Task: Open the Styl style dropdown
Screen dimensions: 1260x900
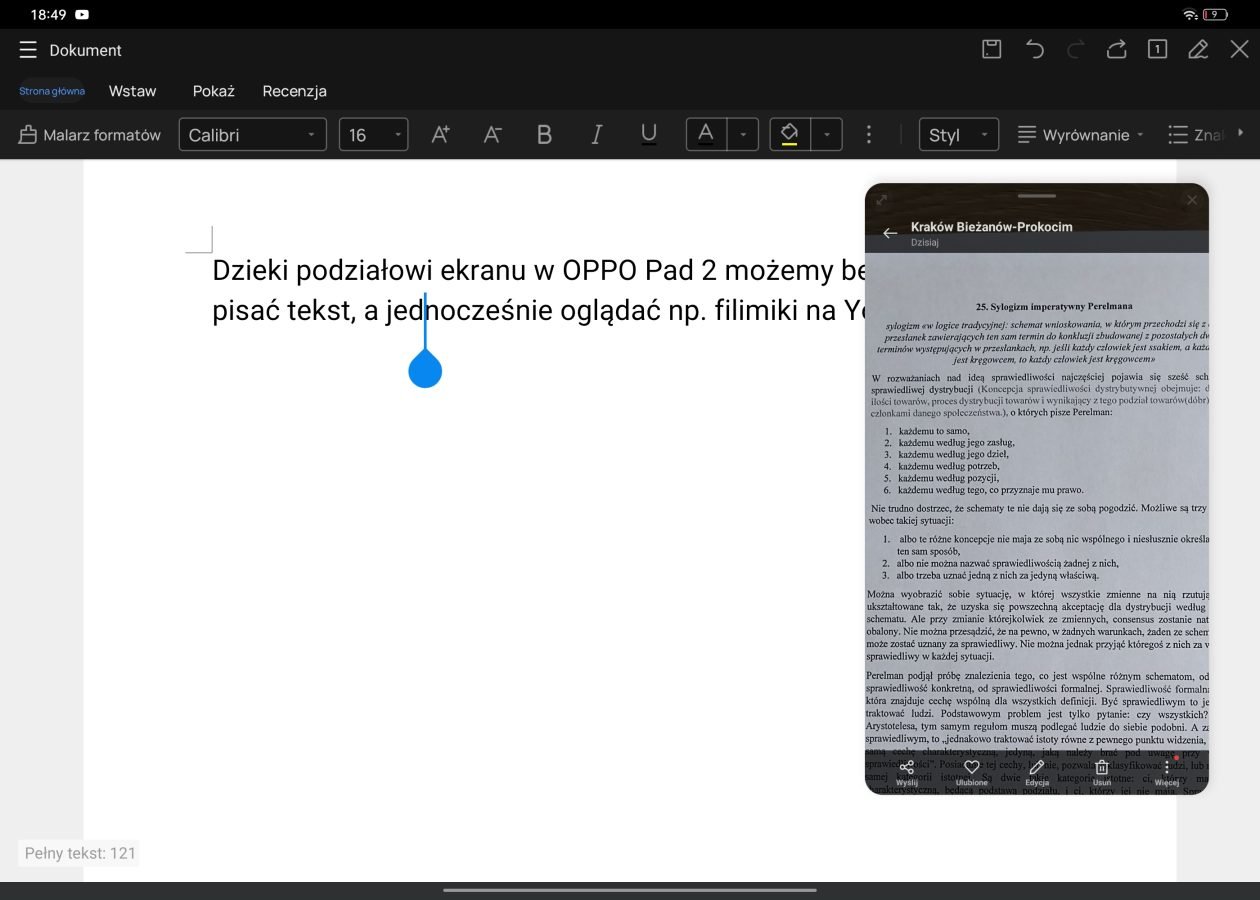Action: click(x=959, y=135)
